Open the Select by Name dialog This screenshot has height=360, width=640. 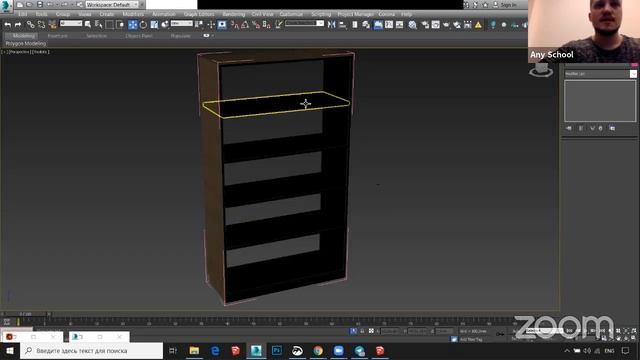(98, 25)
